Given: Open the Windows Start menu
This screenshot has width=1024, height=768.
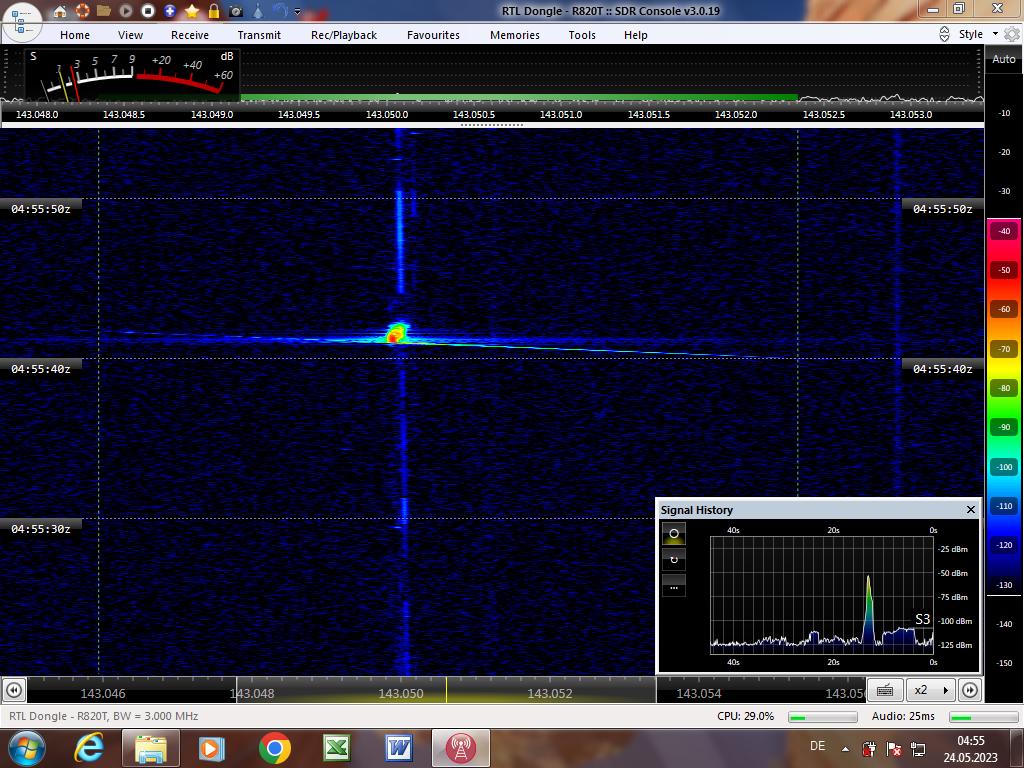Looking at the screenshot, I should (26, 748).
